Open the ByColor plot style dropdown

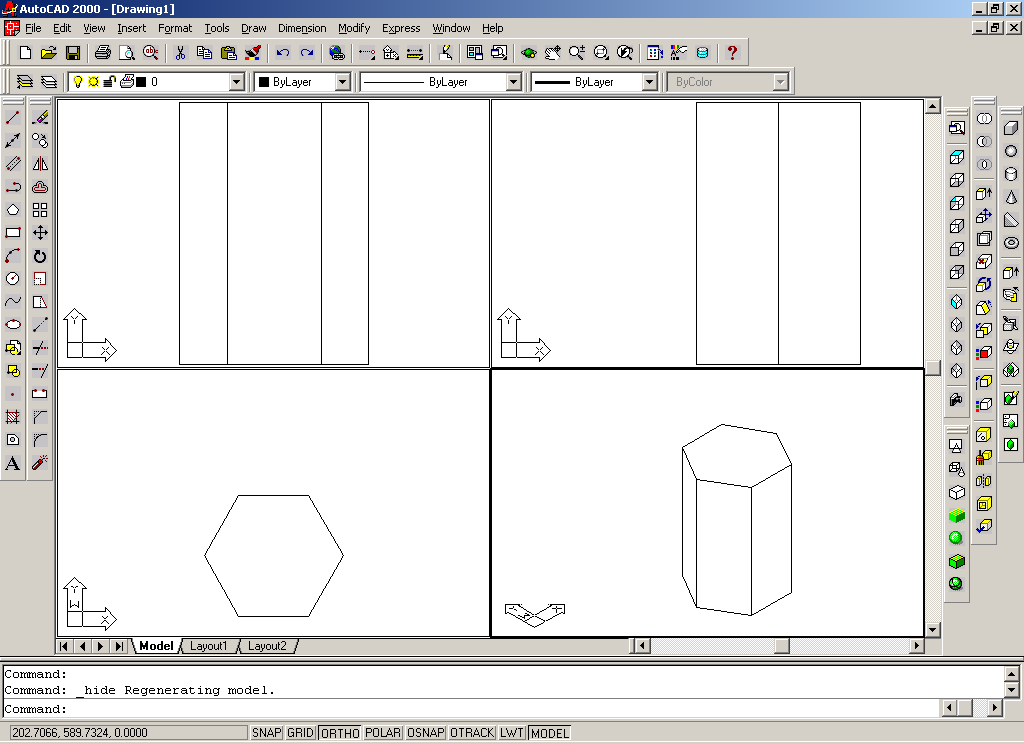780,82
